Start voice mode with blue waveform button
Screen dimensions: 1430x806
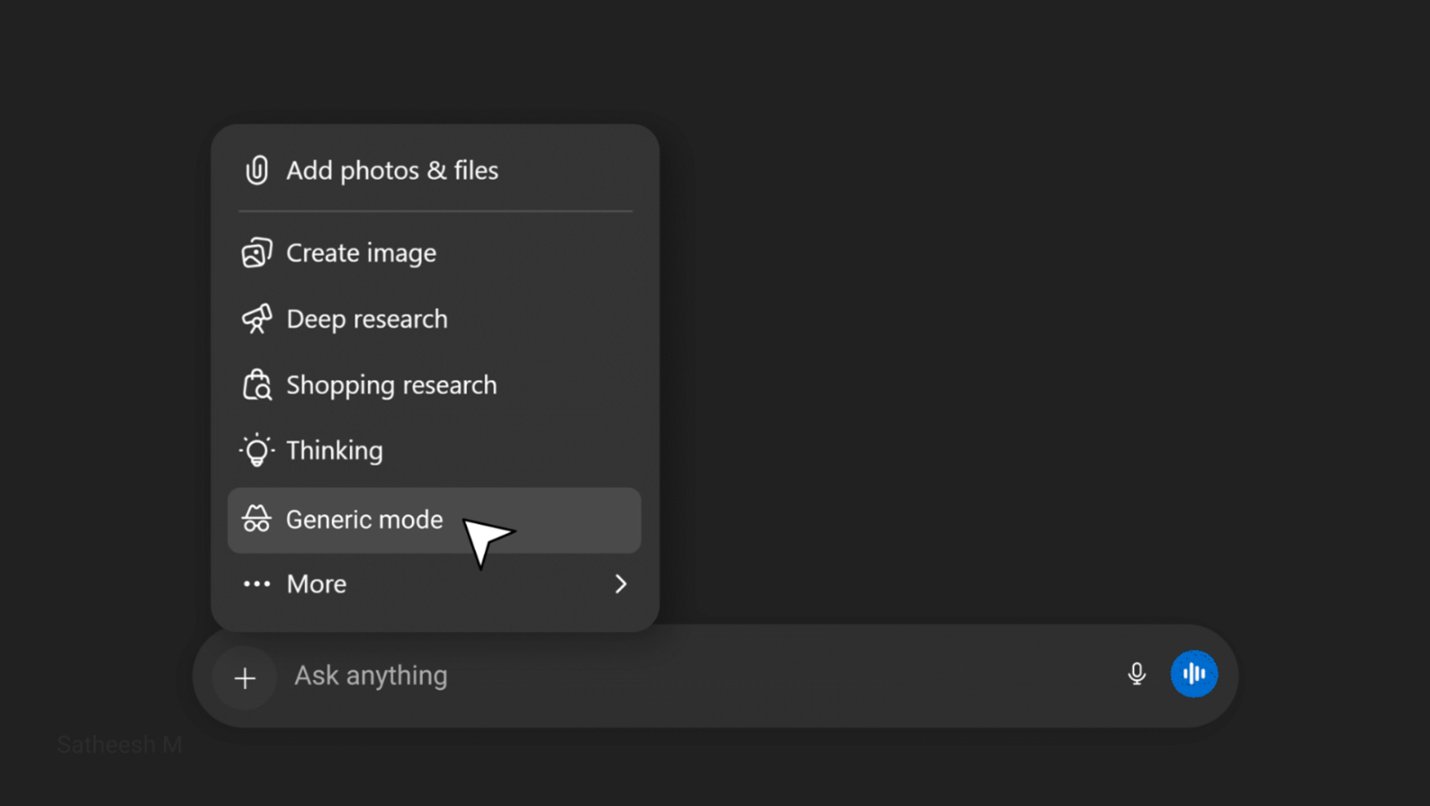[x=1194, y=674]
